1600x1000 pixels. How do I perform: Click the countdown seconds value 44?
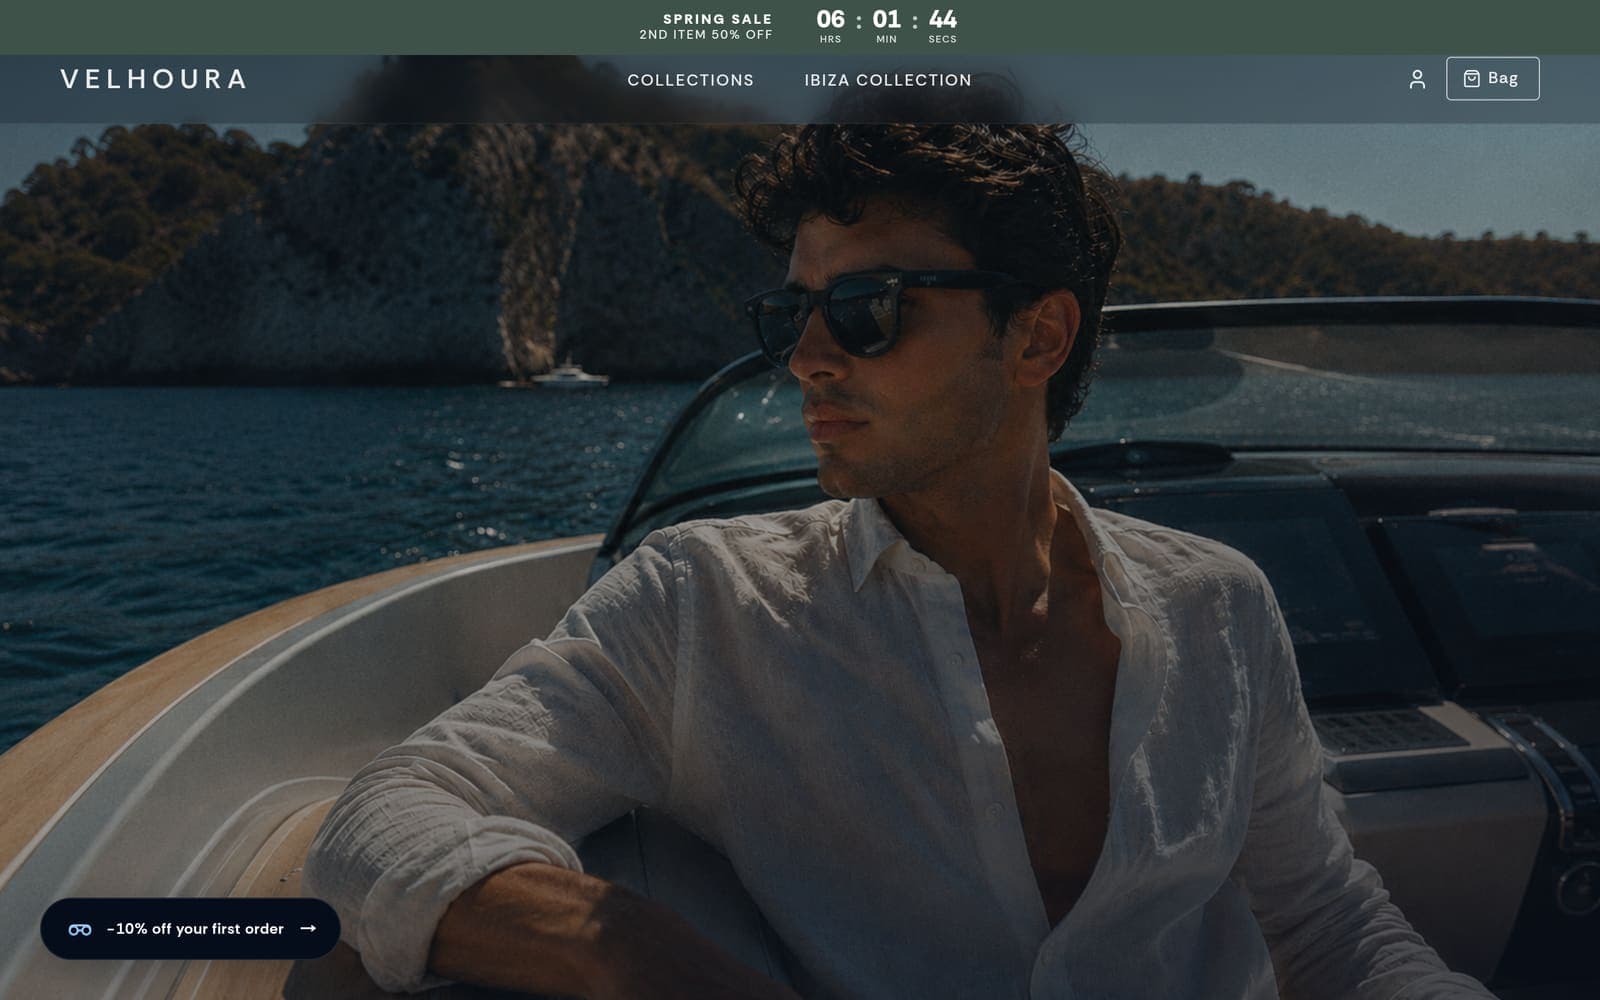pyautogui.click(x=942, y=19)
